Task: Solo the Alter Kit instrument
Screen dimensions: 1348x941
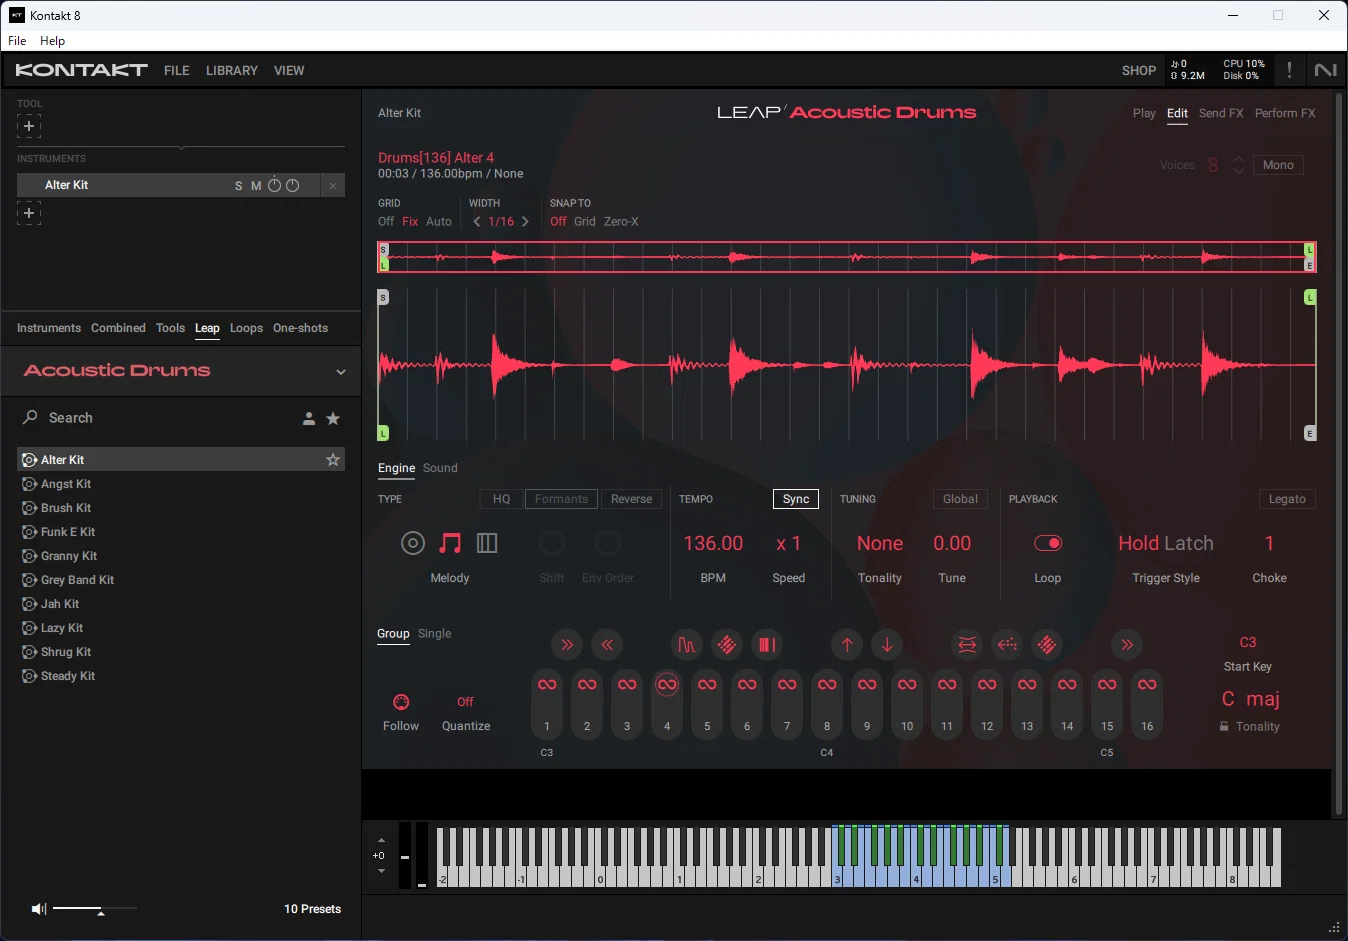Action: (x=238, y=186)
